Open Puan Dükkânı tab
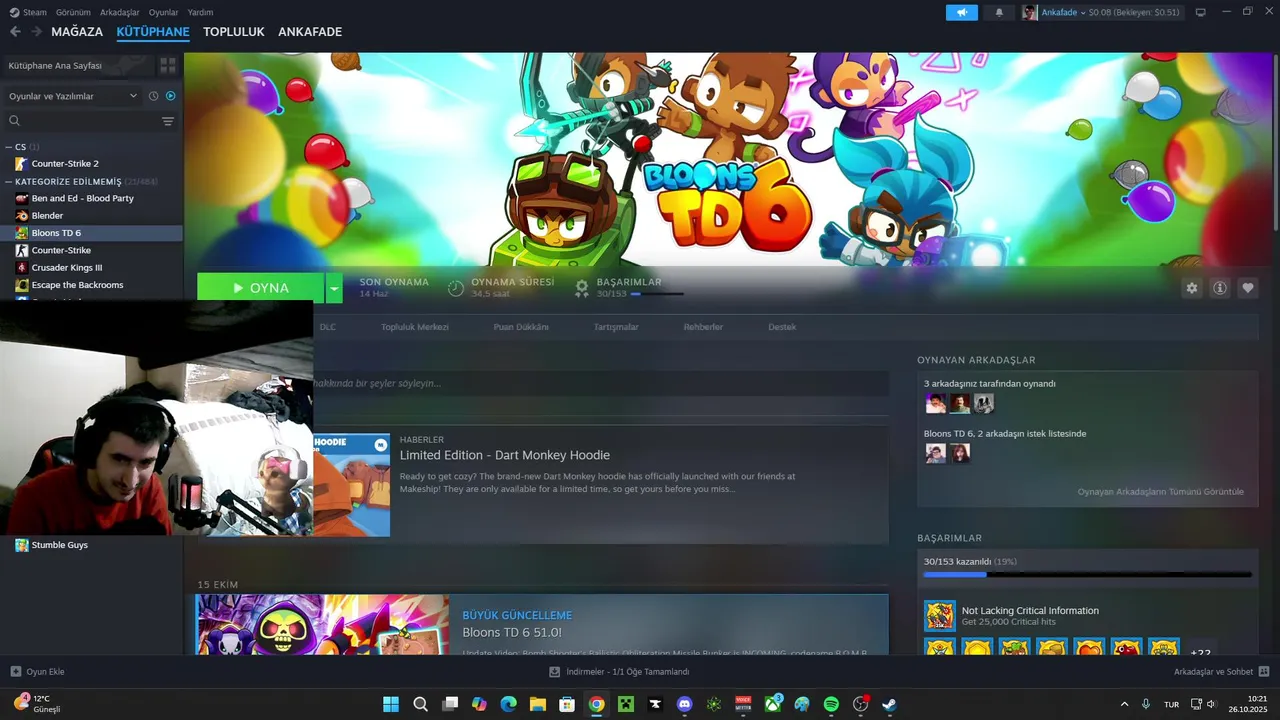This screenshot has height=720, width=1280. click(x=521, y=327)
